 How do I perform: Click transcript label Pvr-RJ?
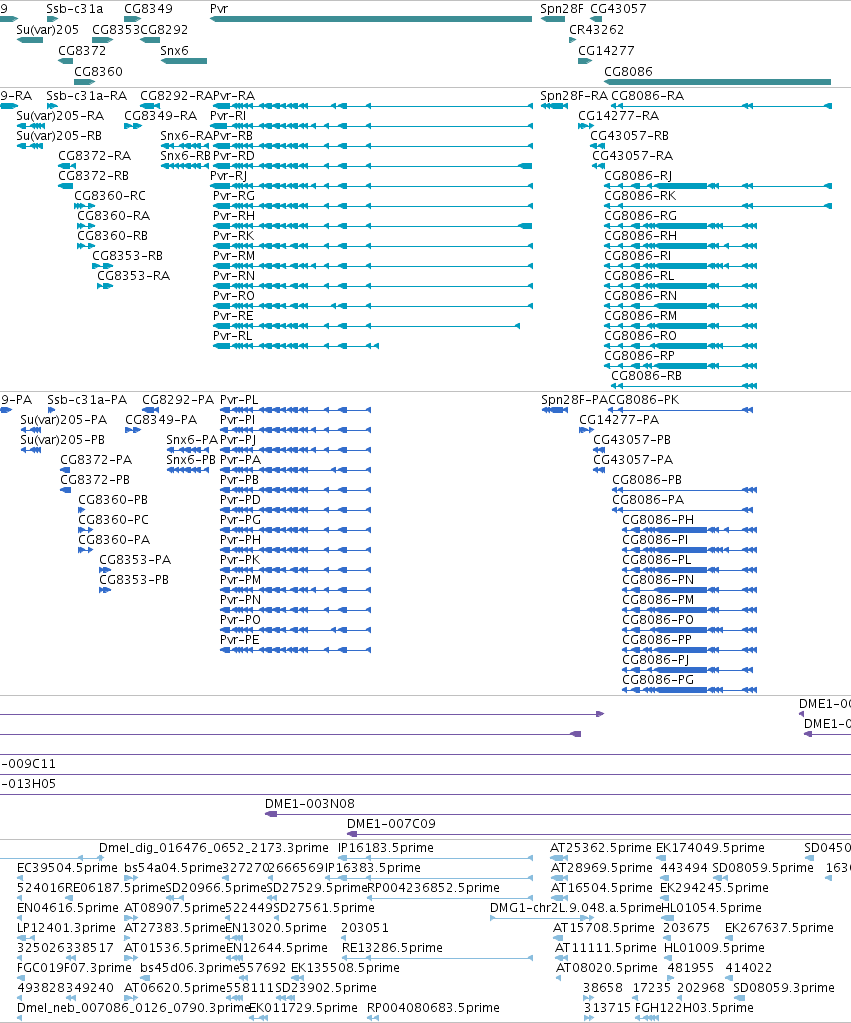[228, 176]
